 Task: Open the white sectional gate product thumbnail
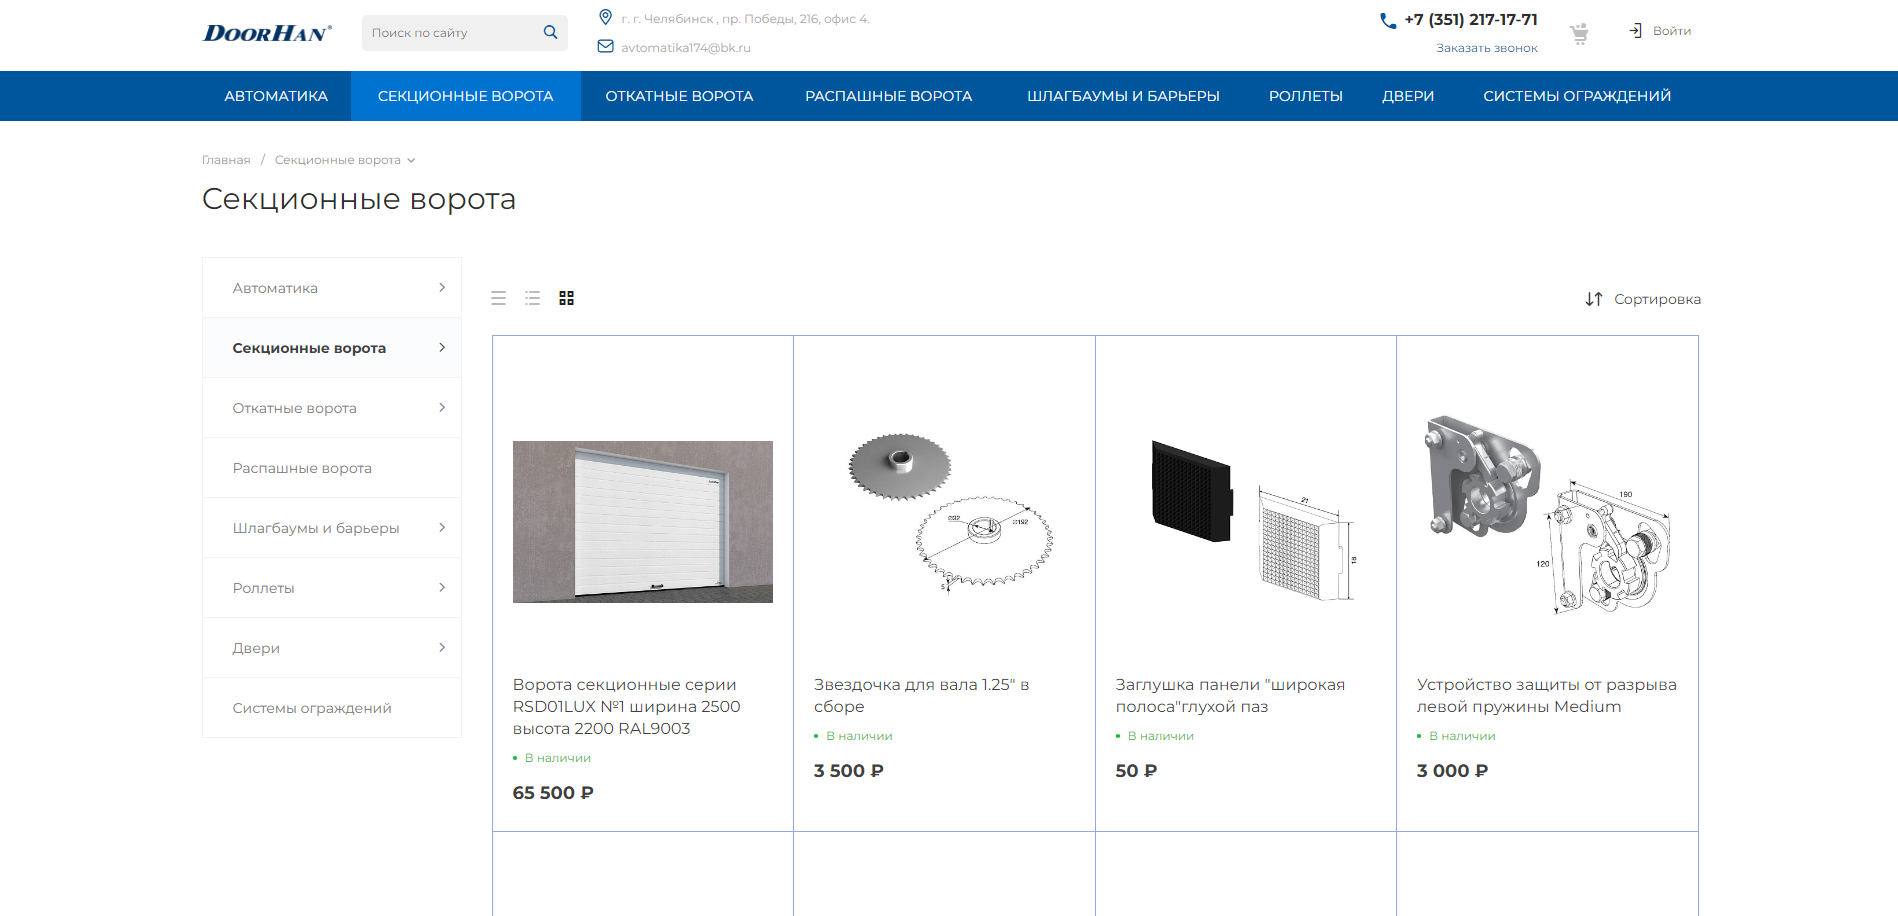point(643,521)
